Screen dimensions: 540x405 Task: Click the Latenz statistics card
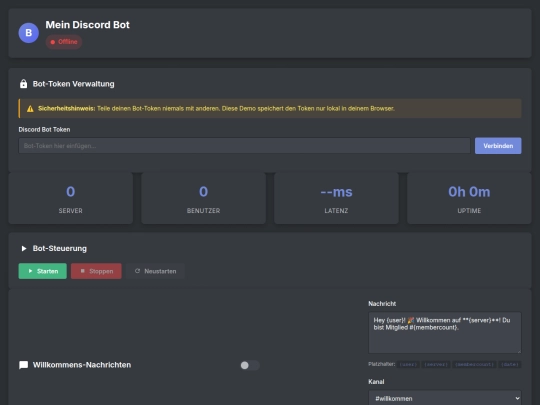[336, 198]
